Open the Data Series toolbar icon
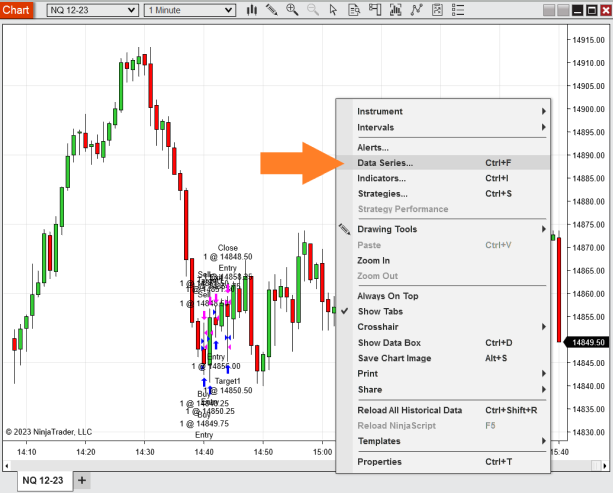The height and width of the screenshot is (493, 613). pos(396,10)
